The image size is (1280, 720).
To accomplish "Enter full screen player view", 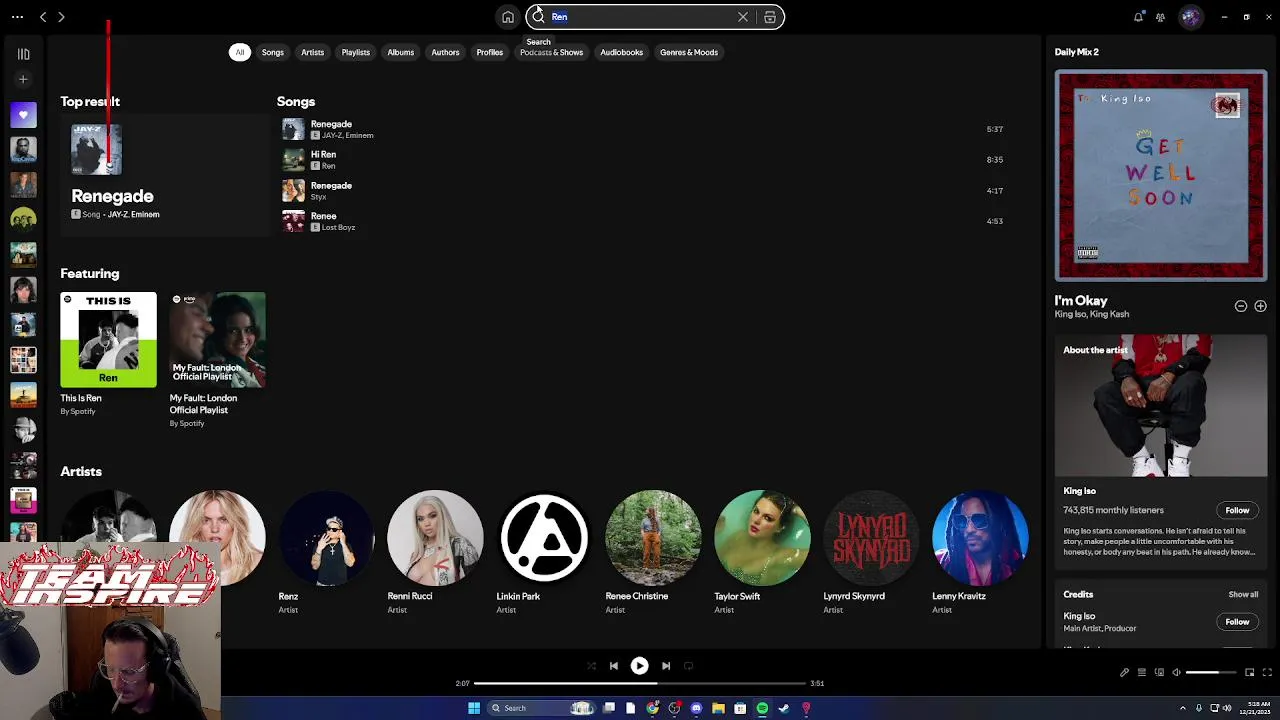I will [1267, 673].
